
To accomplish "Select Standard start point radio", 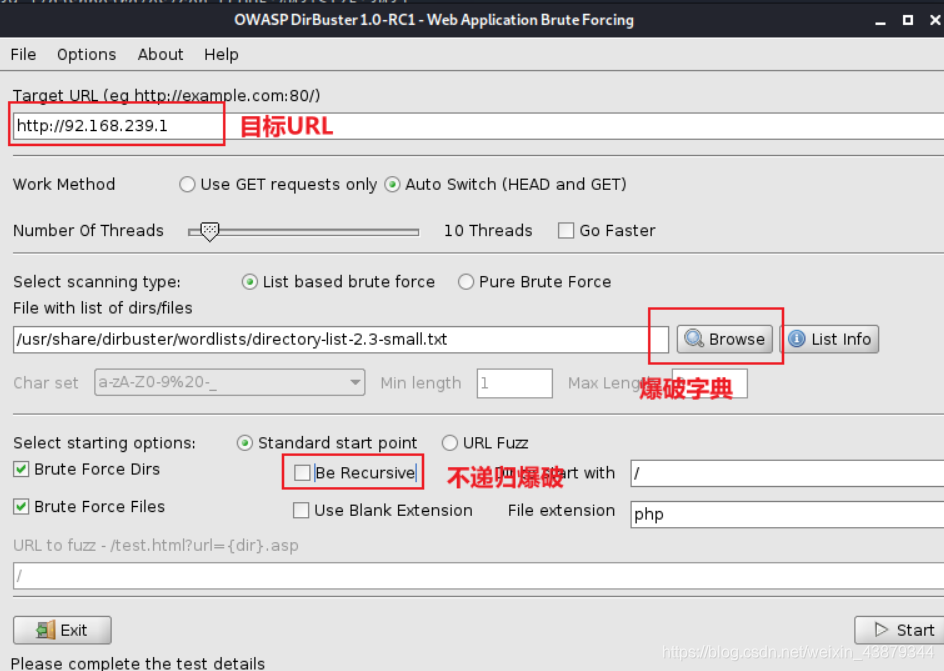I will tap(244, 443).
